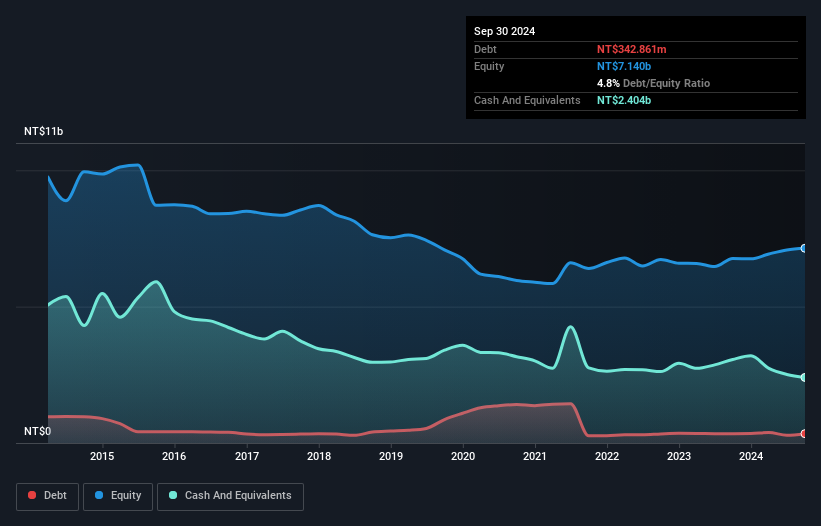Click the NT$0 y-axis label
This screenshot has height=526, width=821.
coord(38,431)
